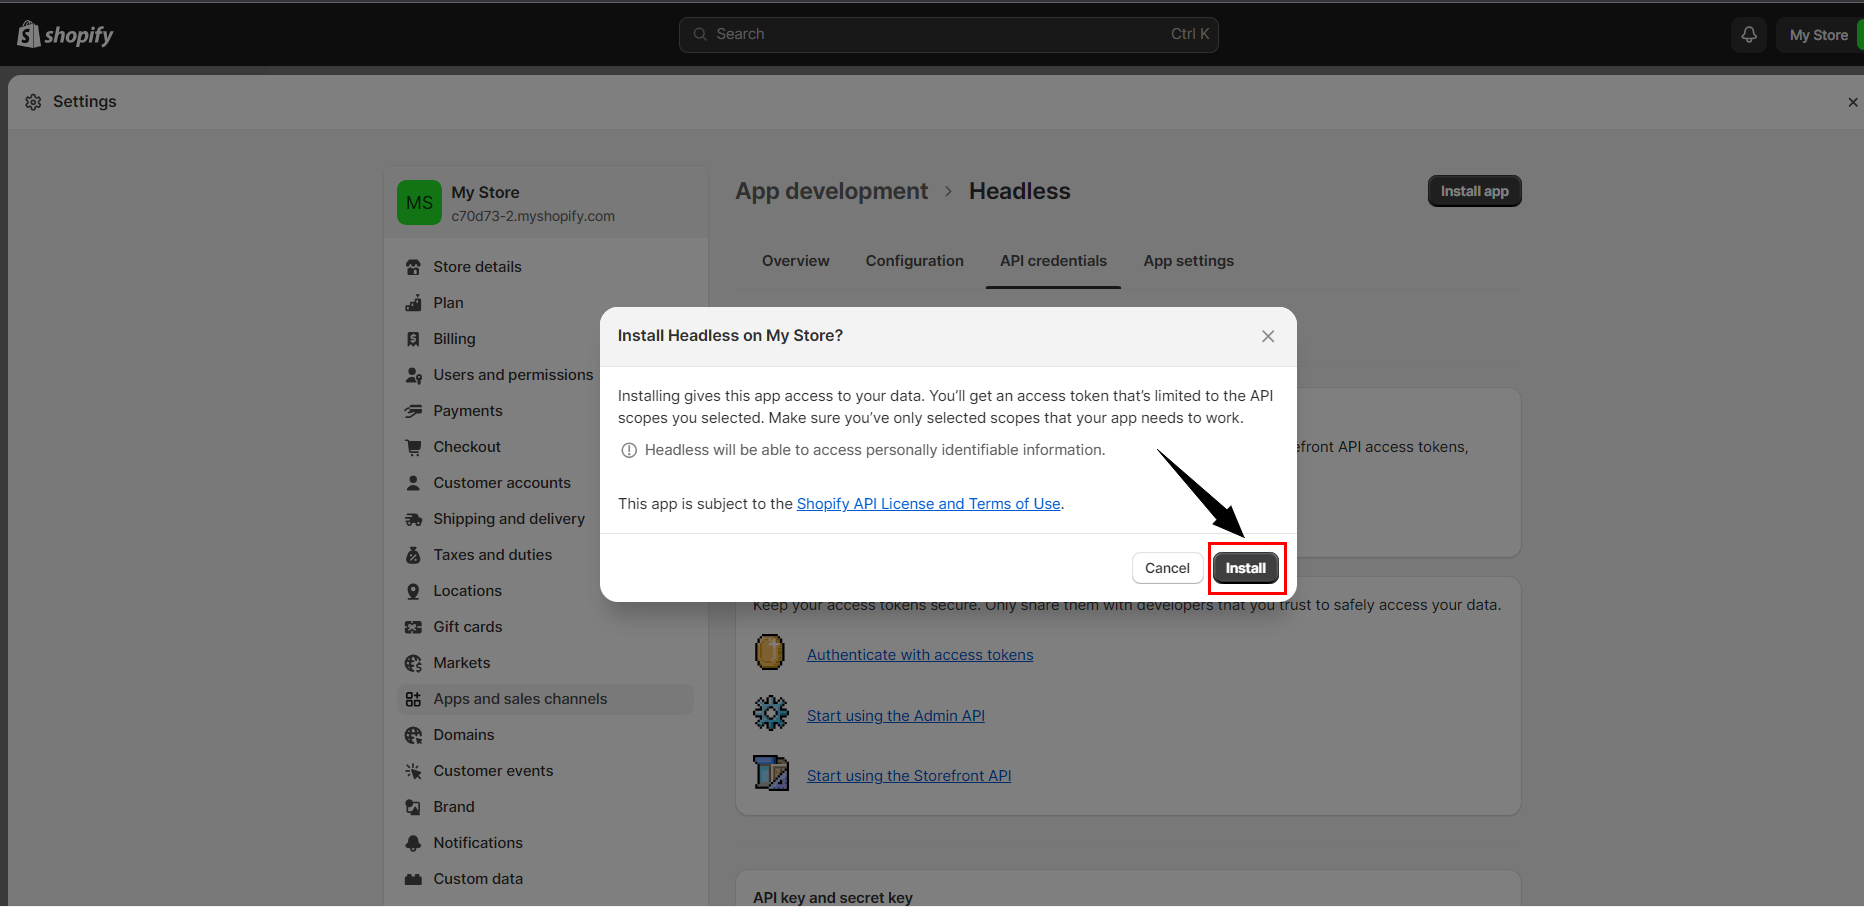Image resolution: width=1864 pixels, height=907 pixels.
Task: Click the search input field
Action: [947, 34]
